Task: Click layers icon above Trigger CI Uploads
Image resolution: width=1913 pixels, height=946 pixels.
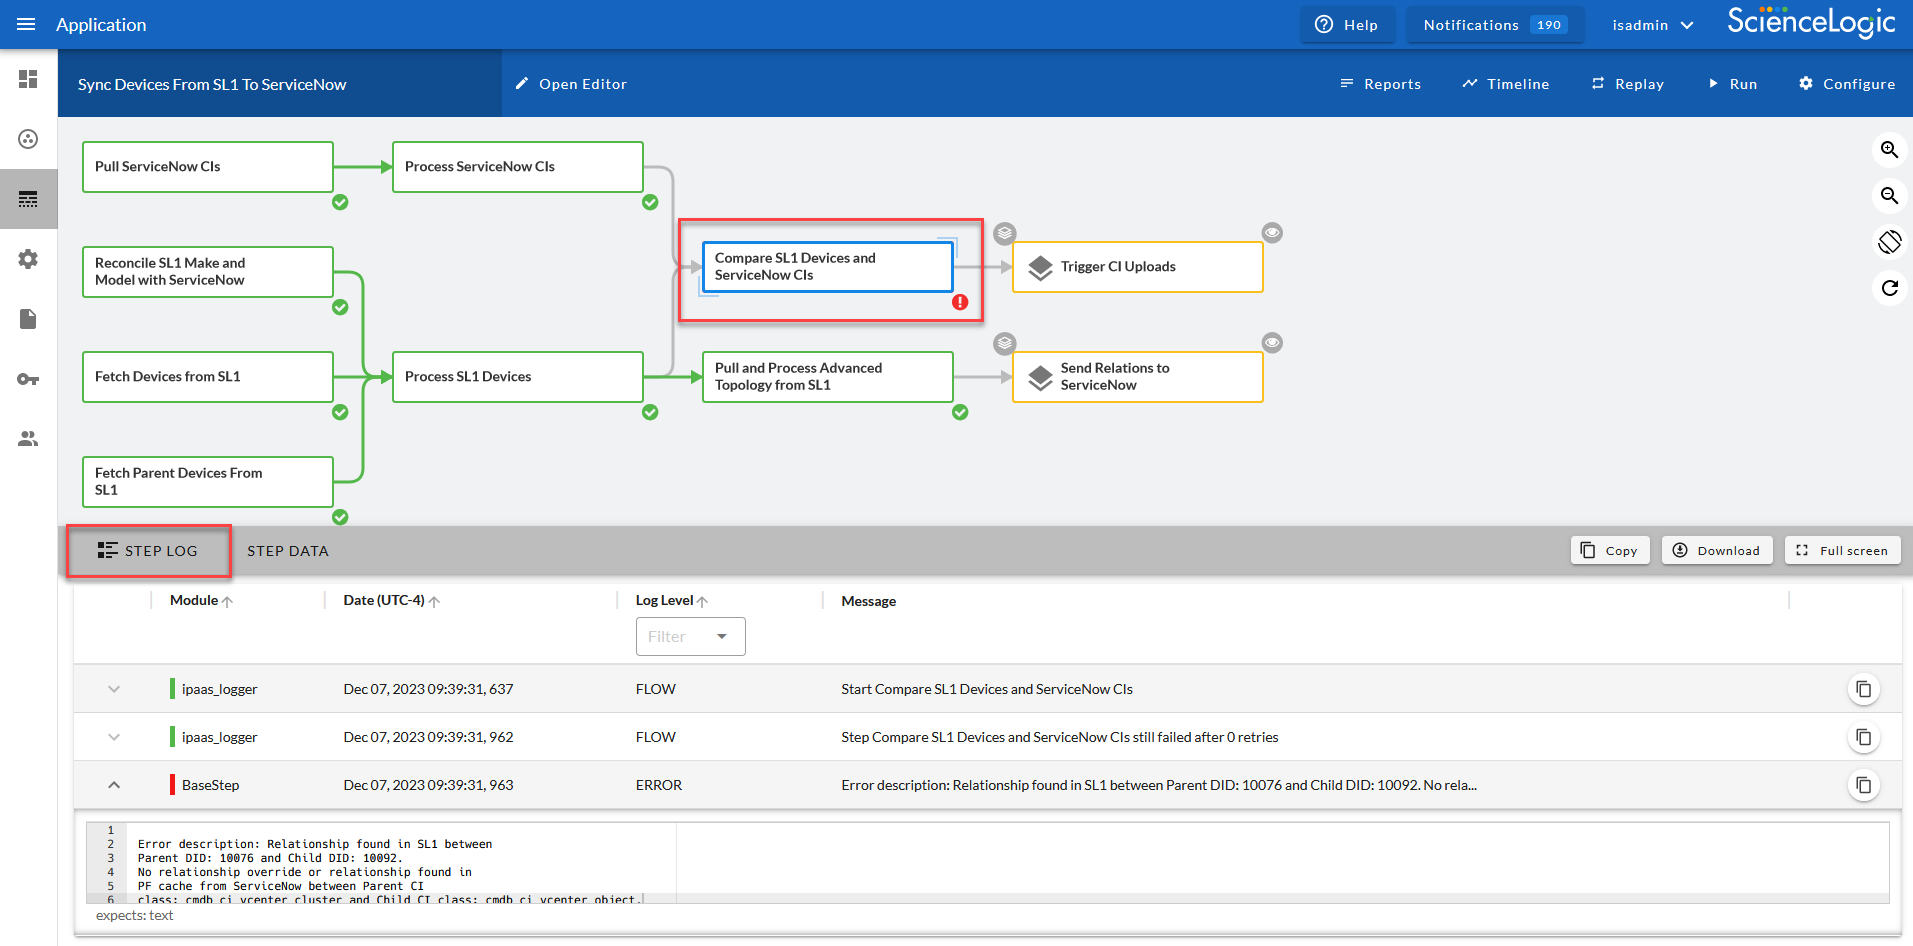Action: [1004, 233]
